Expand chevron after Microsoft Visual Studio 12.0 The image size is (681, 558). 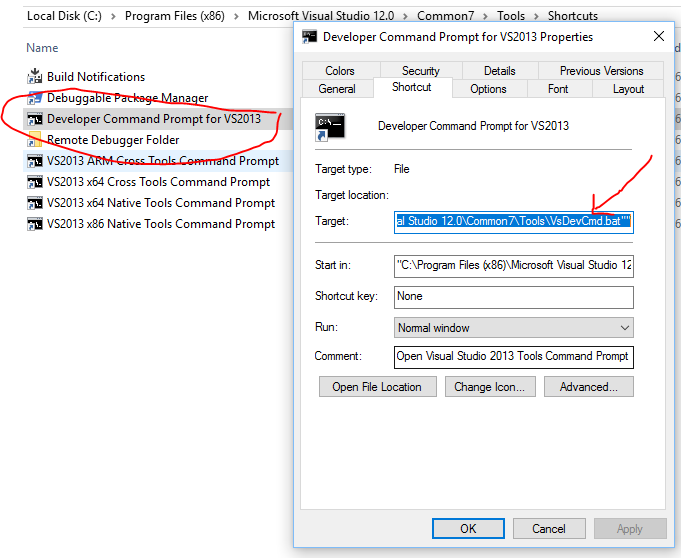tap(405, 17)
